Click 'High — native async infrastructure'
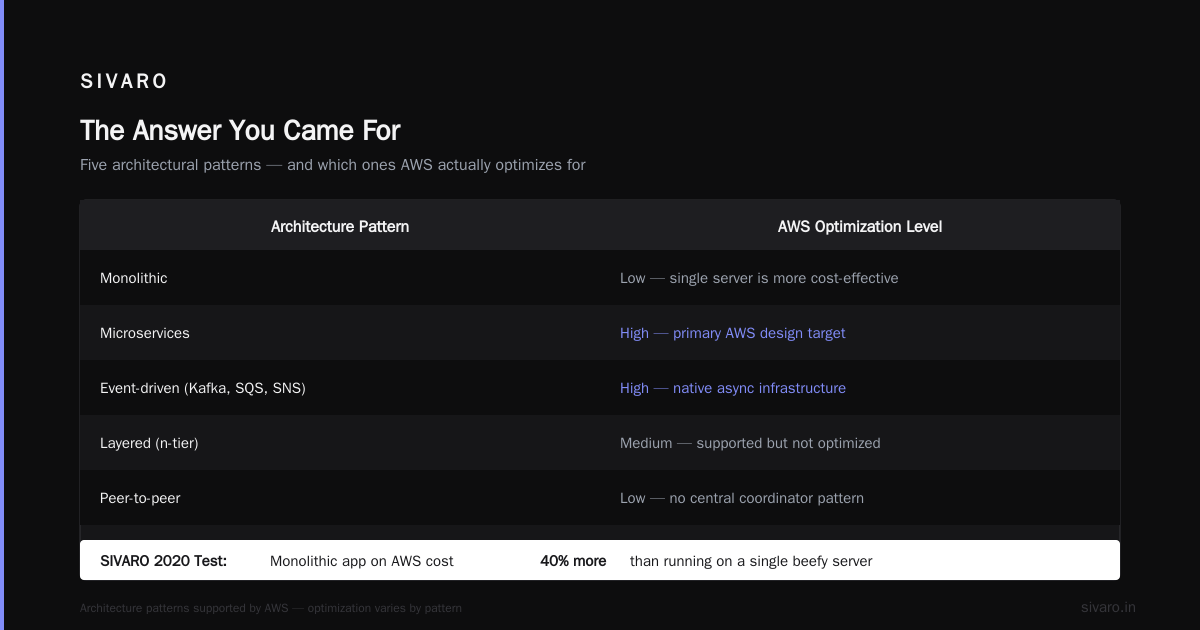 733,388
